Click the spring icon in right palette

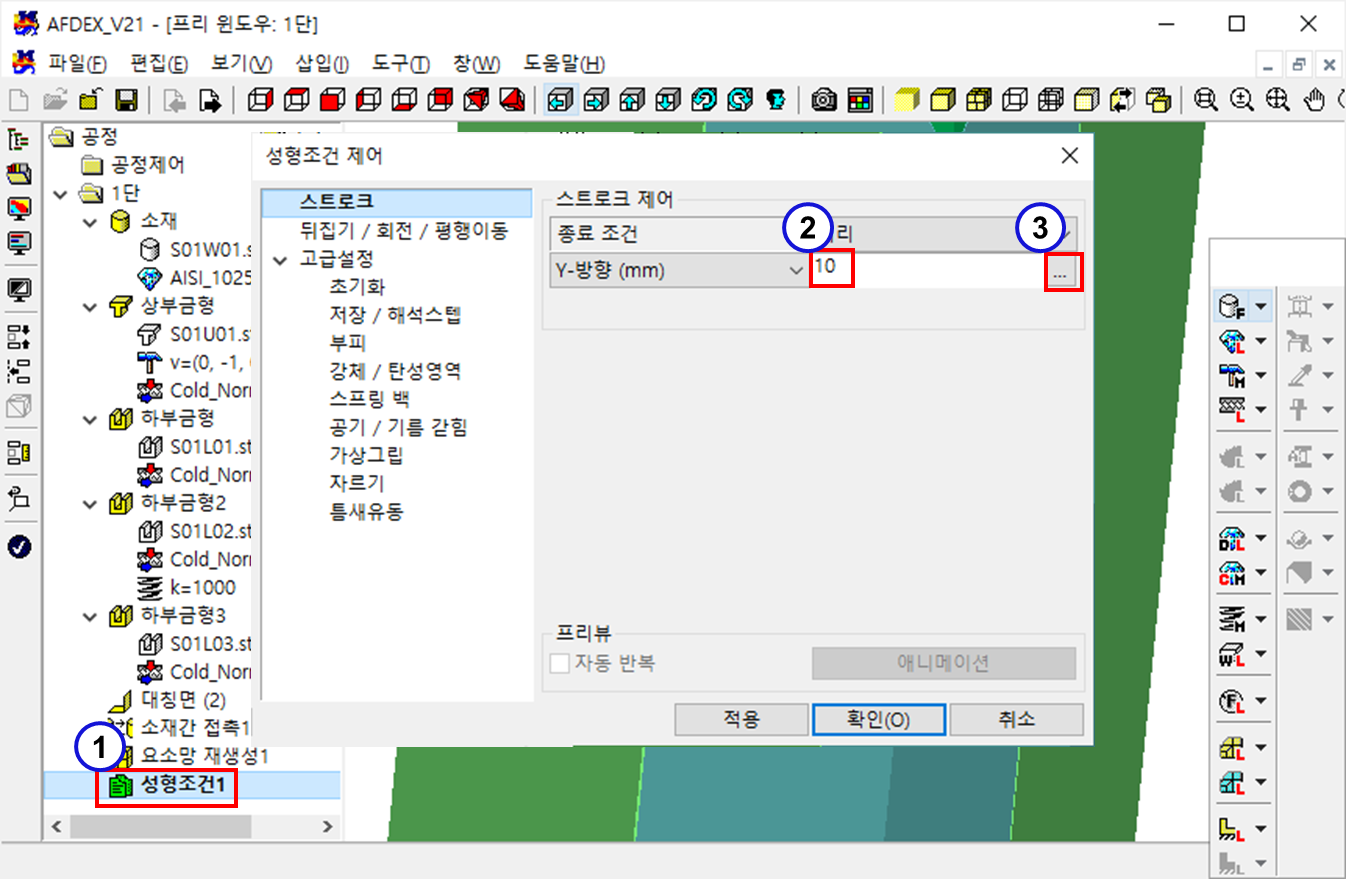(x=1231, y=619)
